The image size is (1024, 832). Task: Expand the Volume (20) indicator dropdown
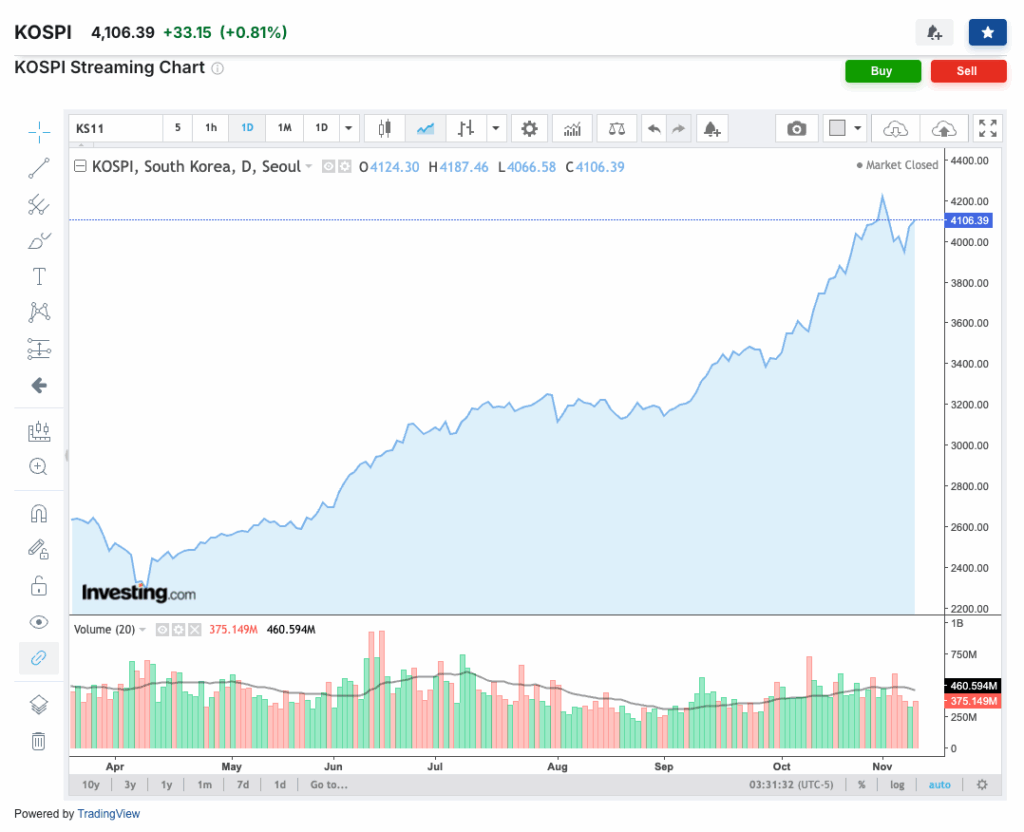143,629
